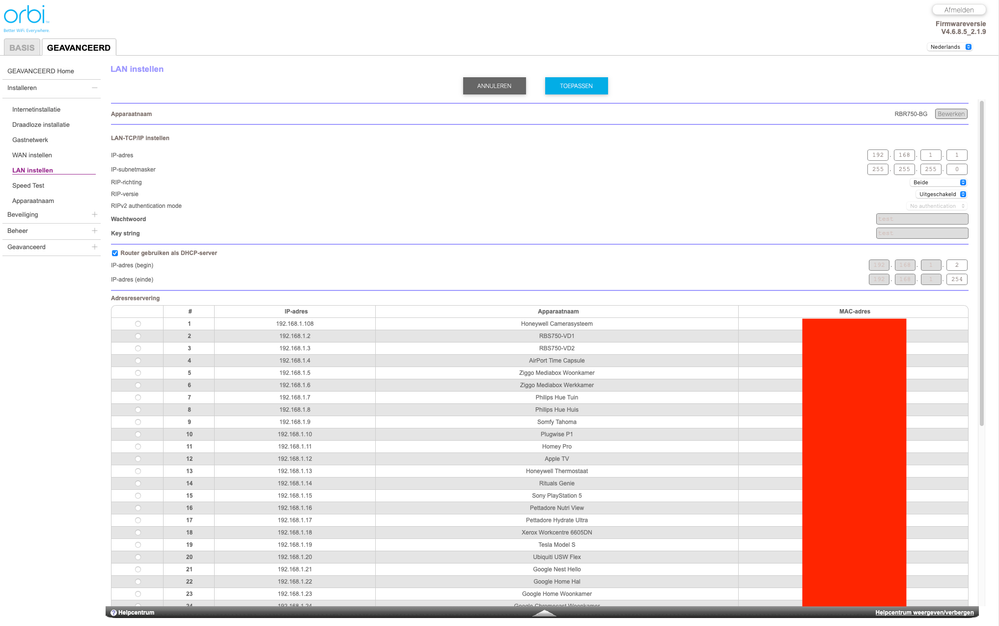The height and width of the screenshot is (626, 999).
Task: Click the page vertical scrollbar
Action: 982,263
